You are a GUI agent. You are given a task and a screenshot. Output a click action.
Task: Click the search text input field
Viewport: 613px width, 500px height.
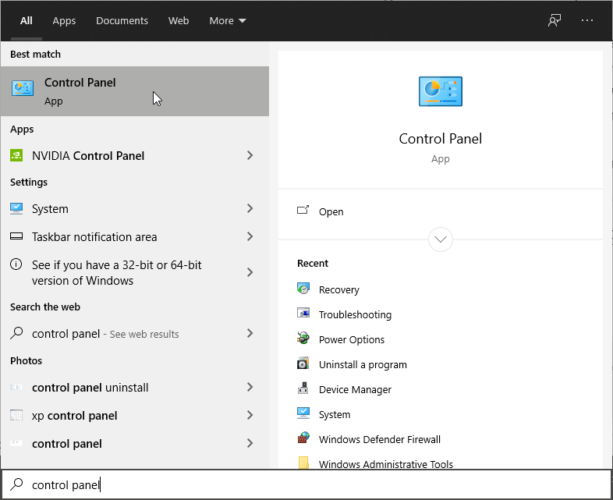pyautogui.click(x=300, y=485)
